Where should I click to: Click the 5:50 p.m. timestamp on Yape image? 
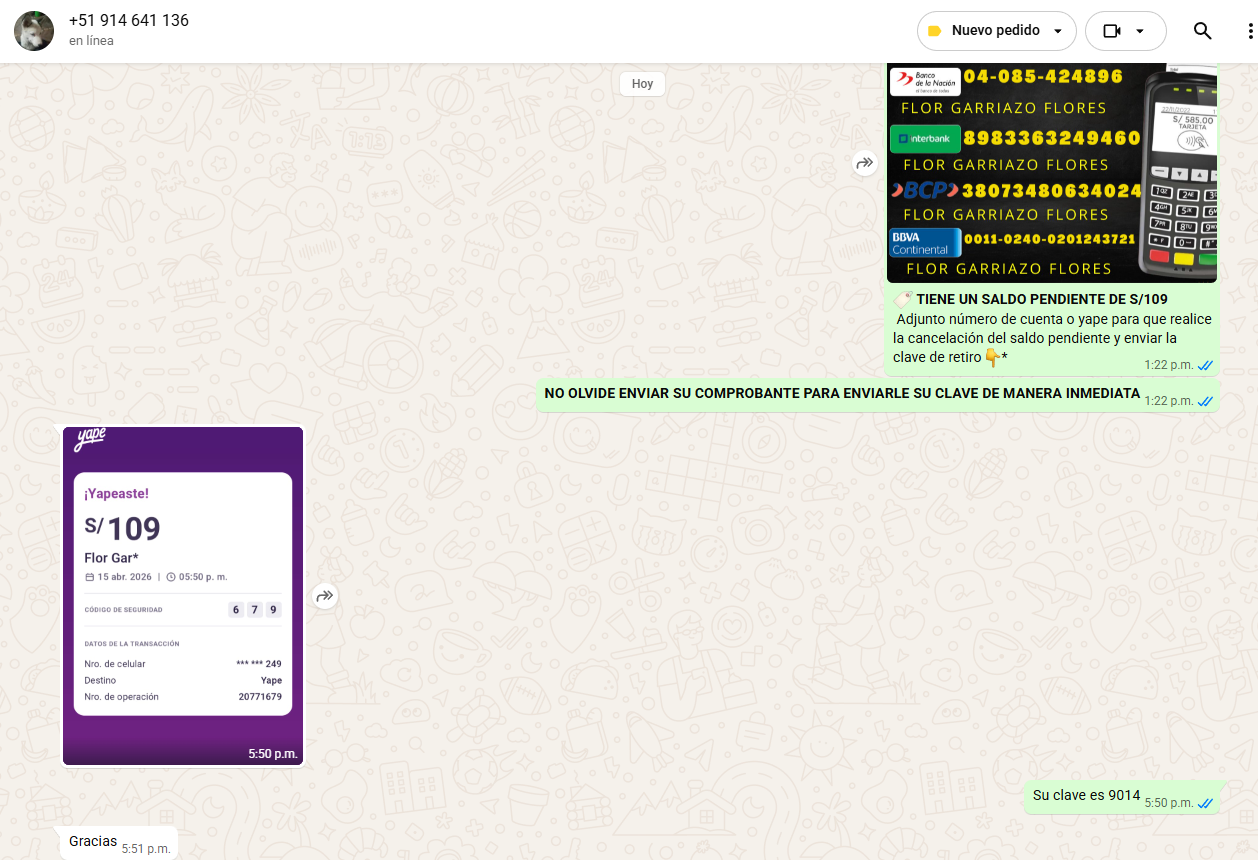tap(273, 754)
